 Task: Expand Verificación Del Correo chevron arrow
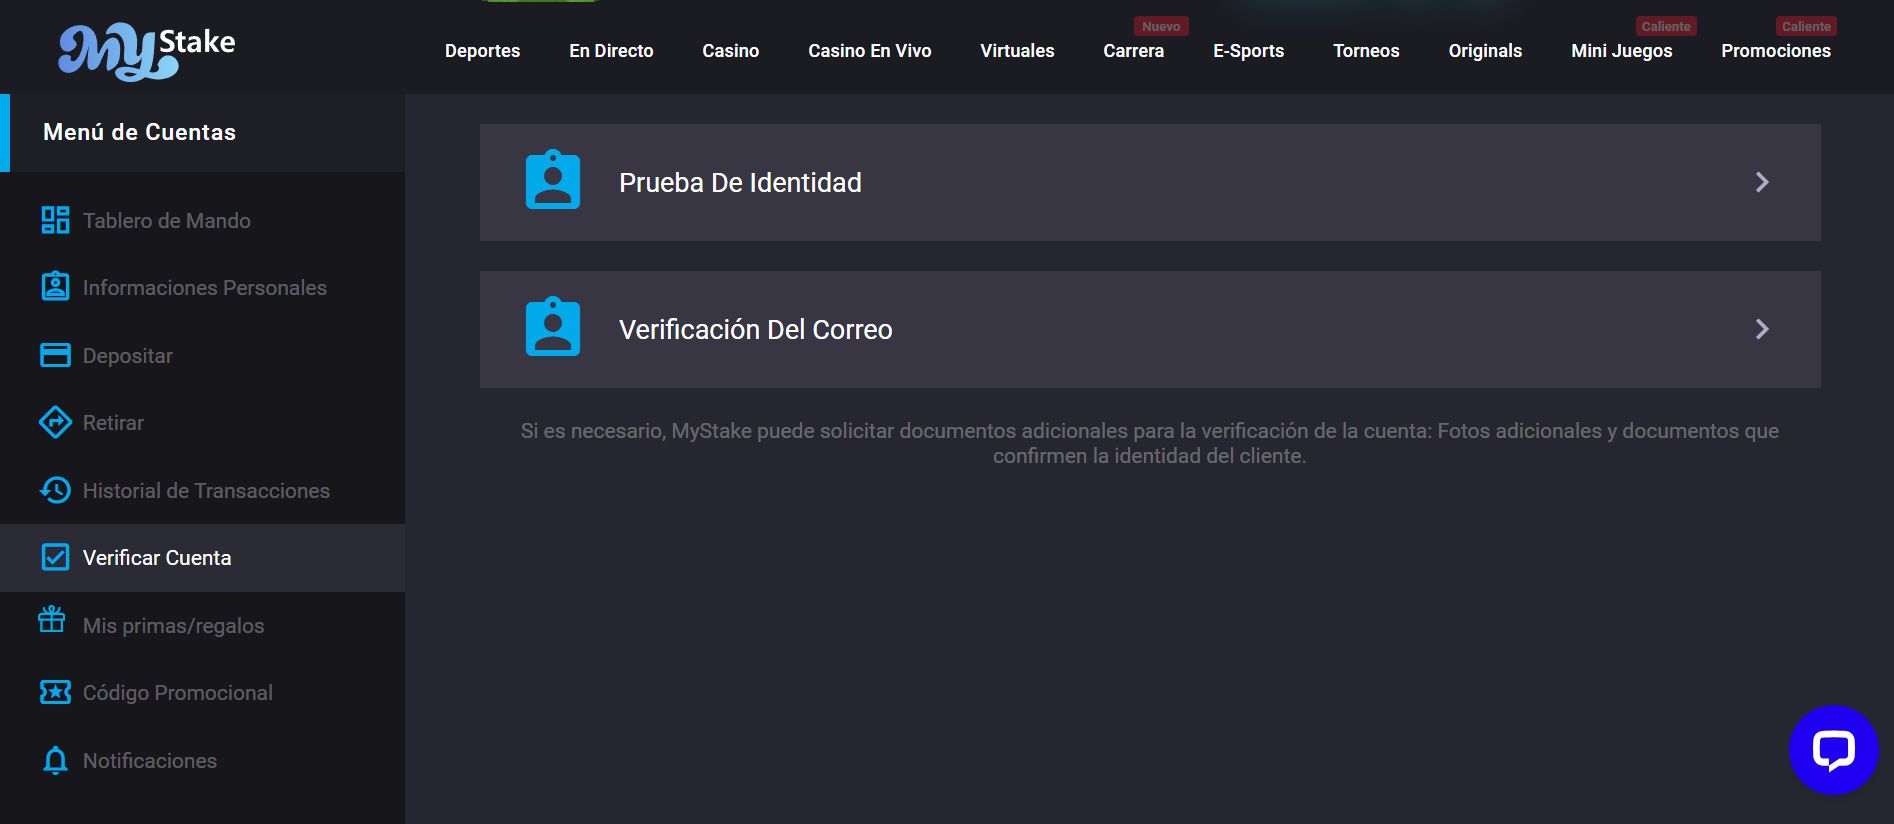click(1762, 329)
